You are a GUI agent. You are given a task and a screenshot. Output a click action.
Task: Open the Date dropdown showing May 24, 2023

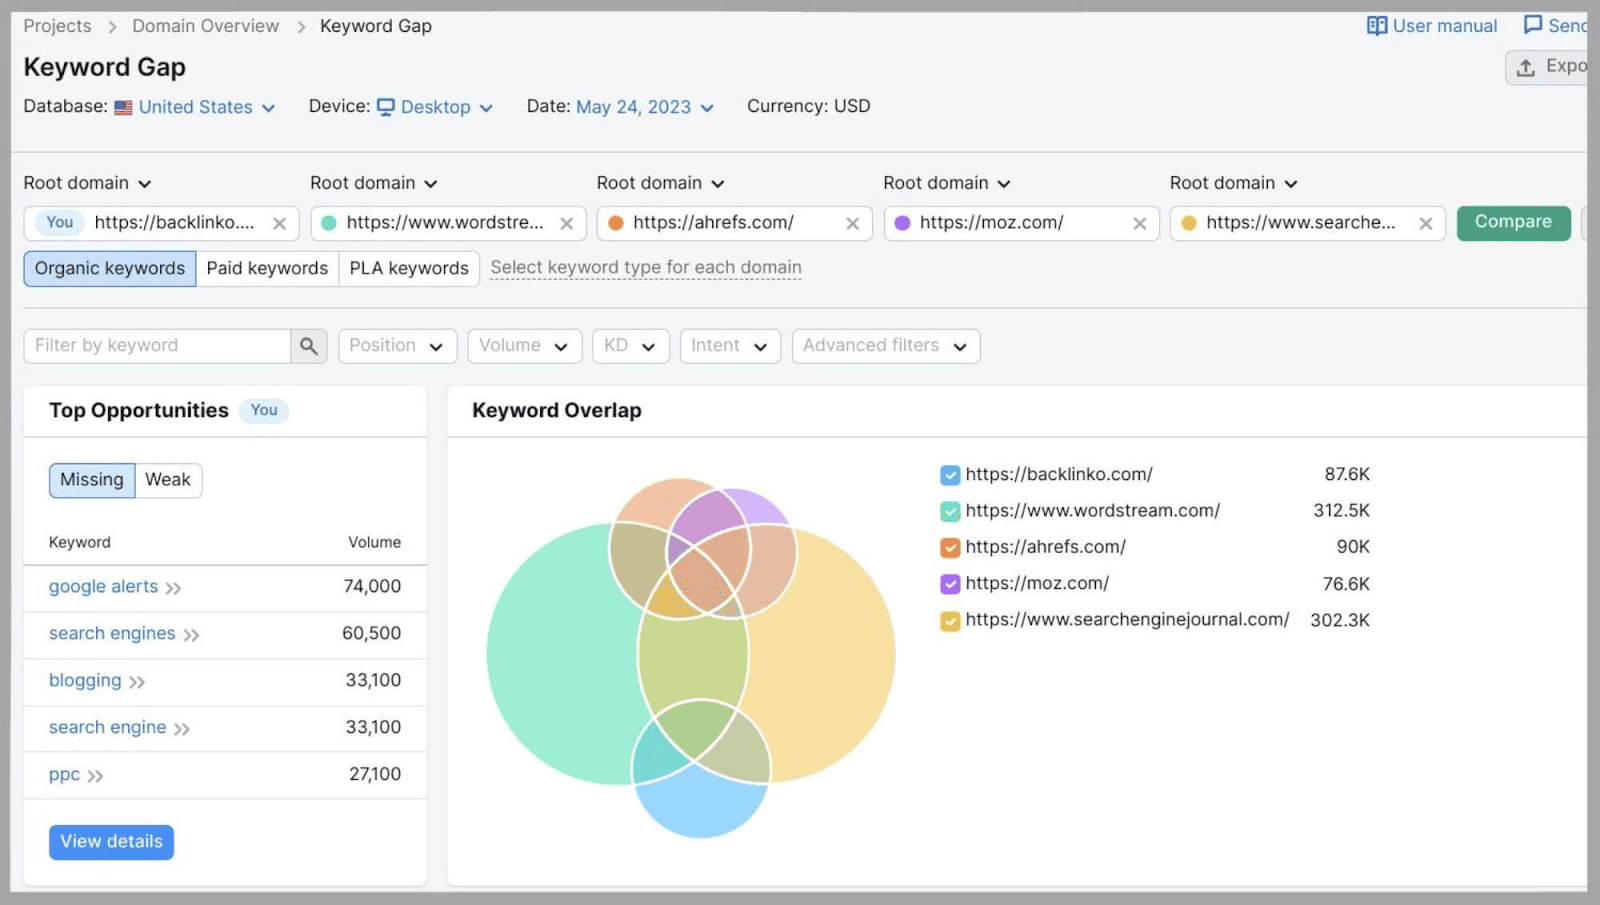click(632, 106)
